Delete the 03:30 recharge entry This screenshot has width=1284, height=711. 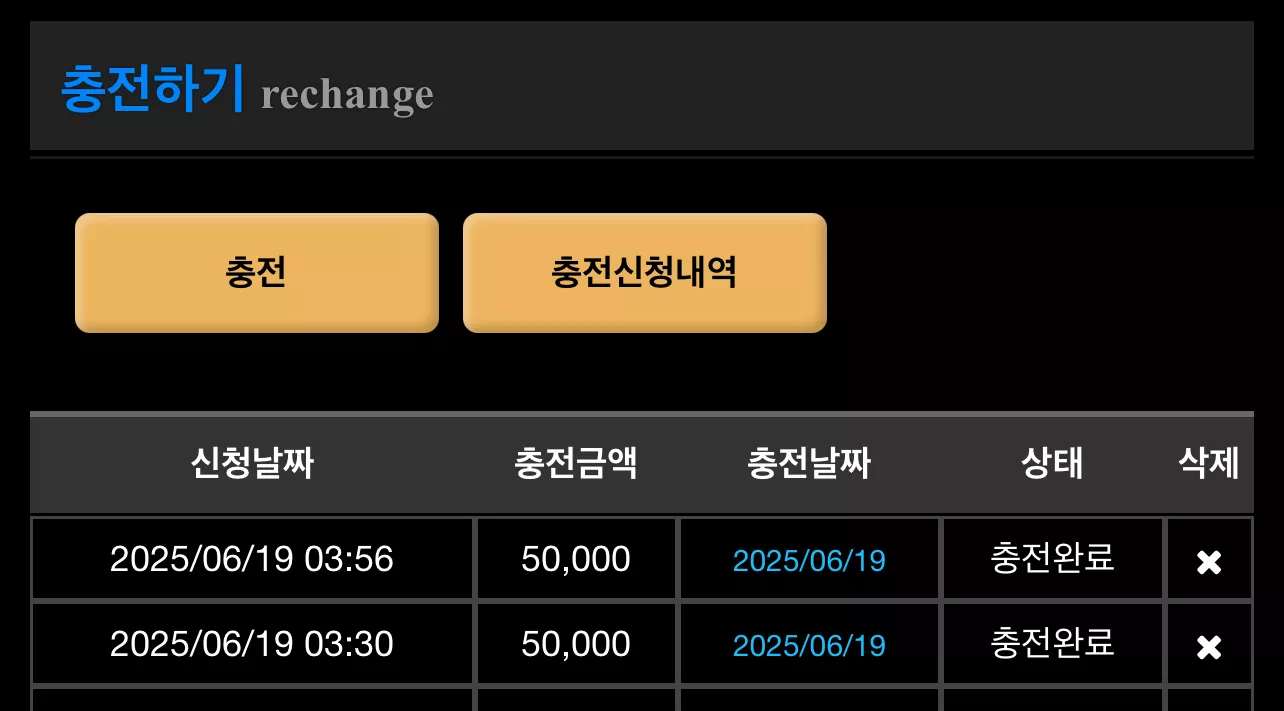1209,647
